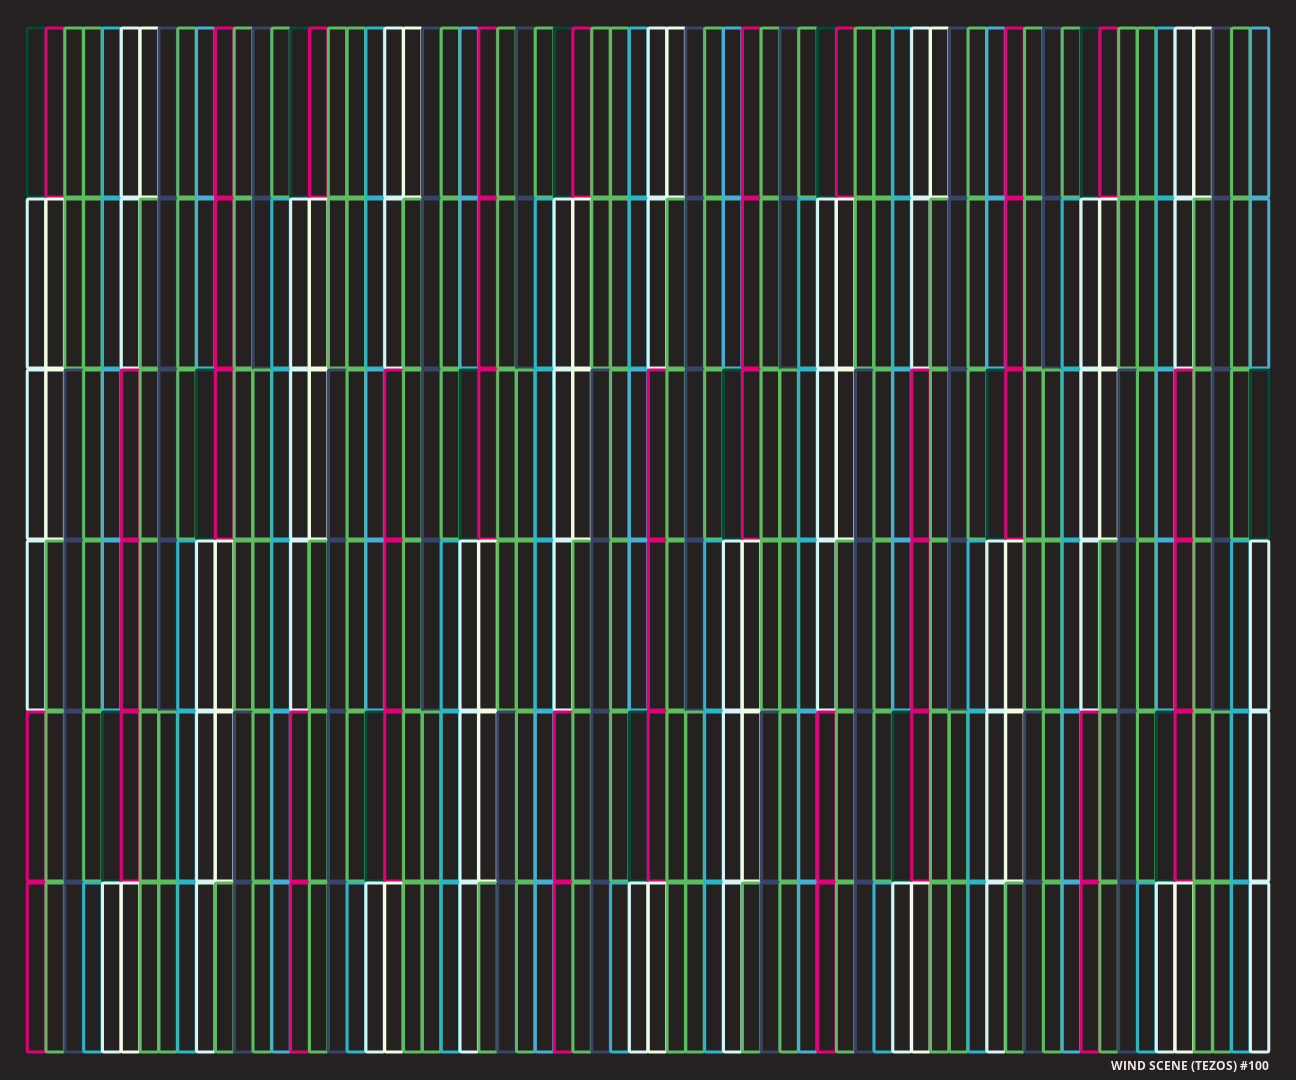Click the word "(TEZOS)" in the caption
1296x1080 pixels.
coord(1214,1066)
